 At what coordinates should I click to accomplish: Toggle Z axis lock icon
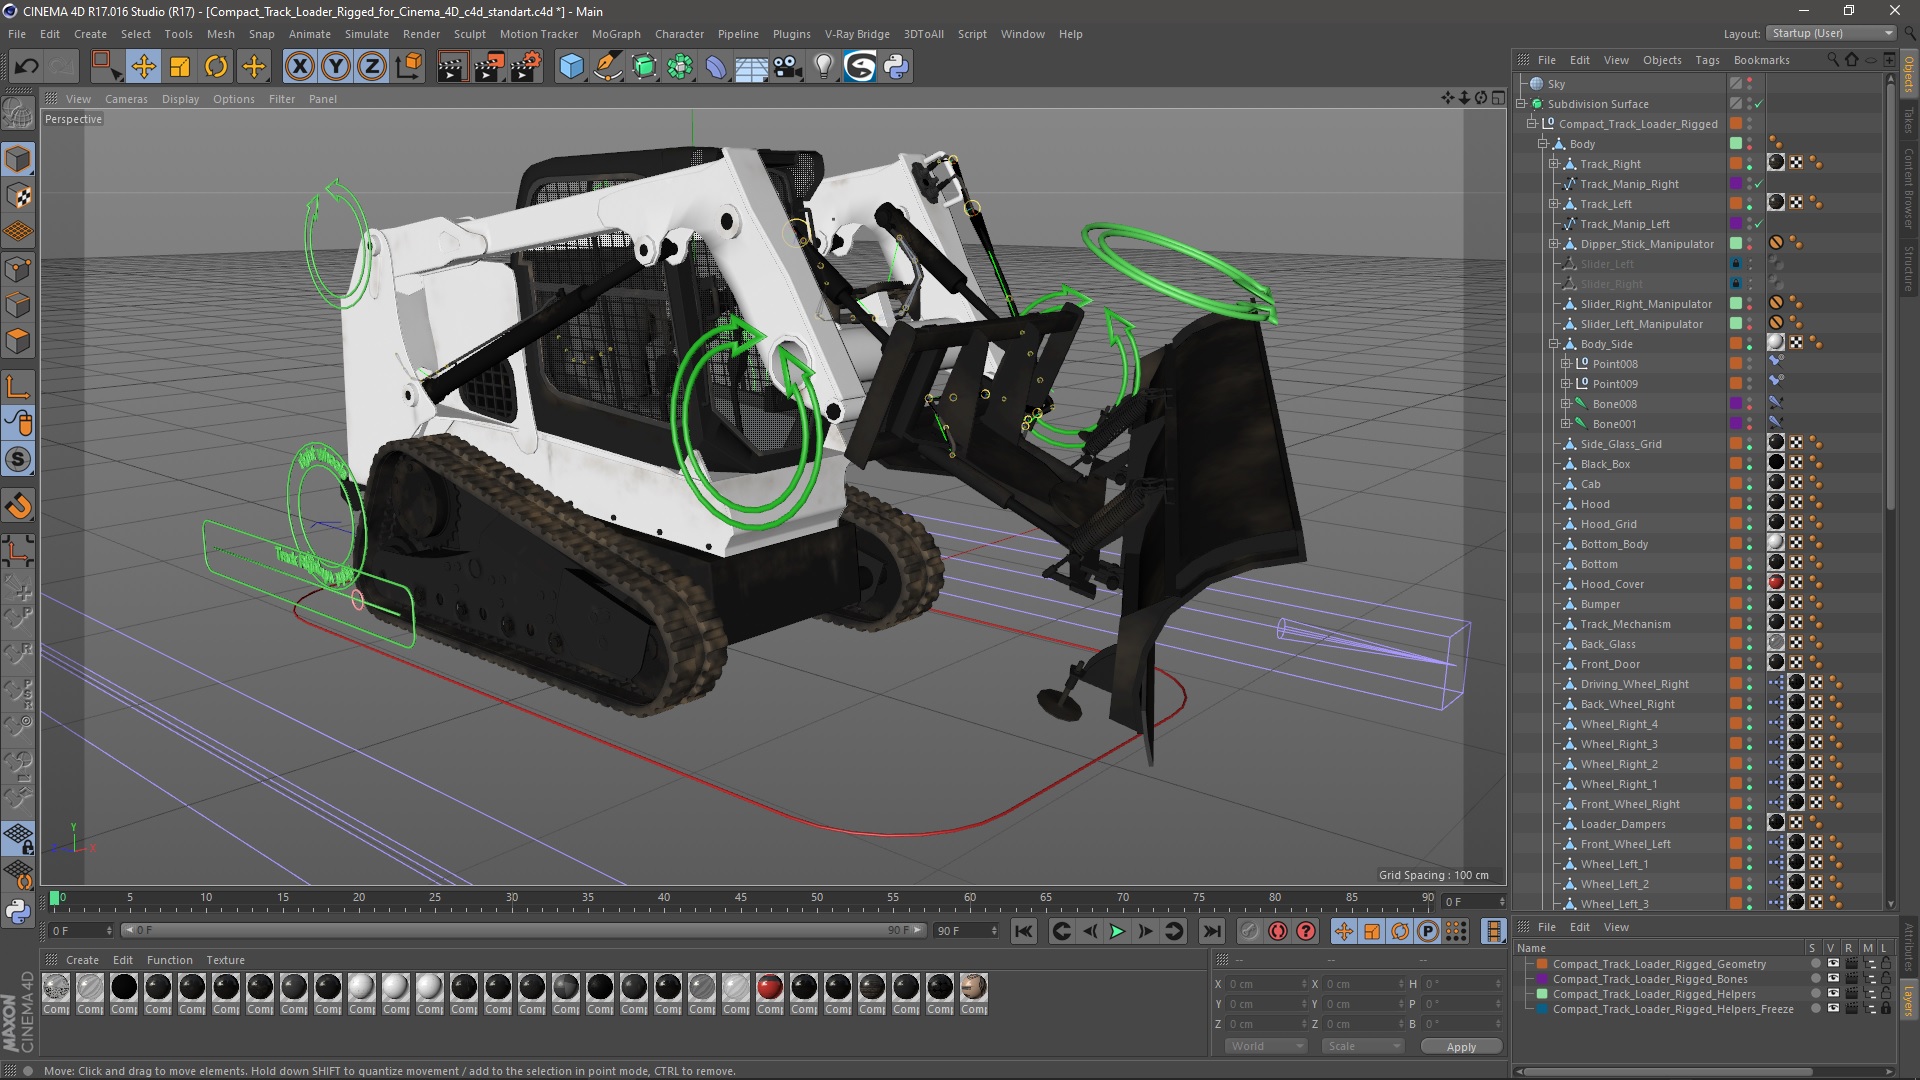tap(372, 67)
